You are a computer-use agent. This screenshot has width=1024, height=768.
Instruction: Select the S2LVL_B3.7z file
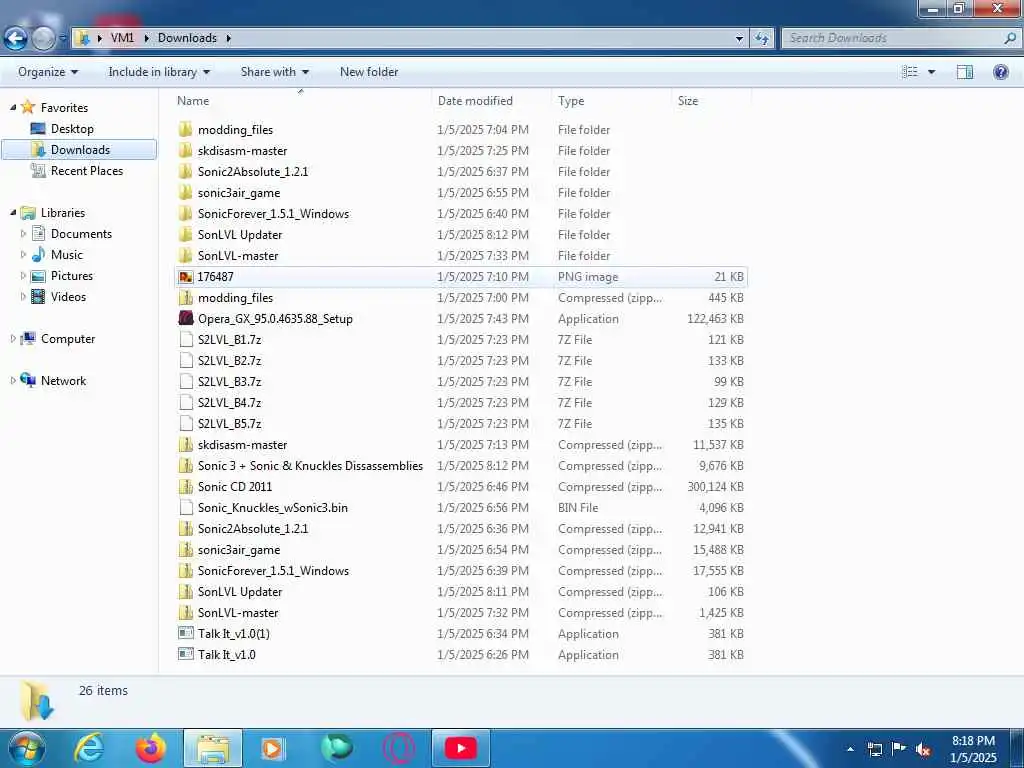[229, 381]
